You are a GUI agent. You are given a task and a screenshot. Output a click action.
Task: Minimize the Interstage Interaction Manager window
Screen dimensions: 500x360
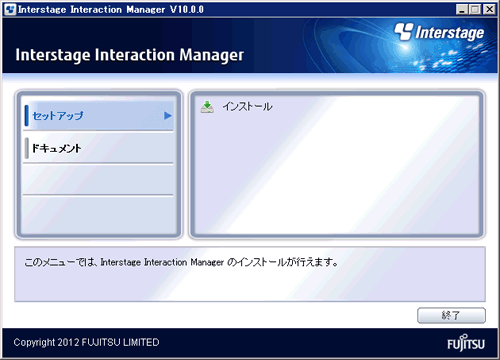(461, 9)
